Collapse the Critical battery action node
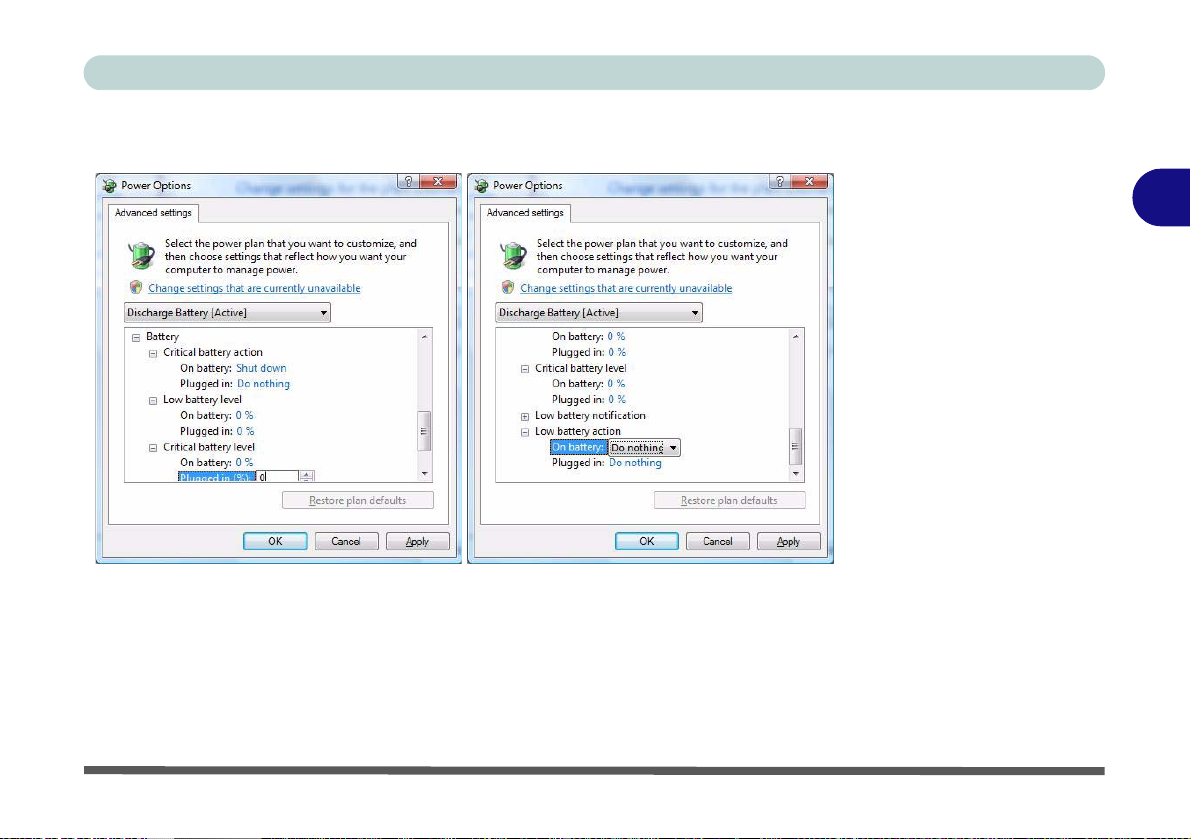Image resolution: width=1191 pixels, height=839 pixels. [x=153, y=353]
